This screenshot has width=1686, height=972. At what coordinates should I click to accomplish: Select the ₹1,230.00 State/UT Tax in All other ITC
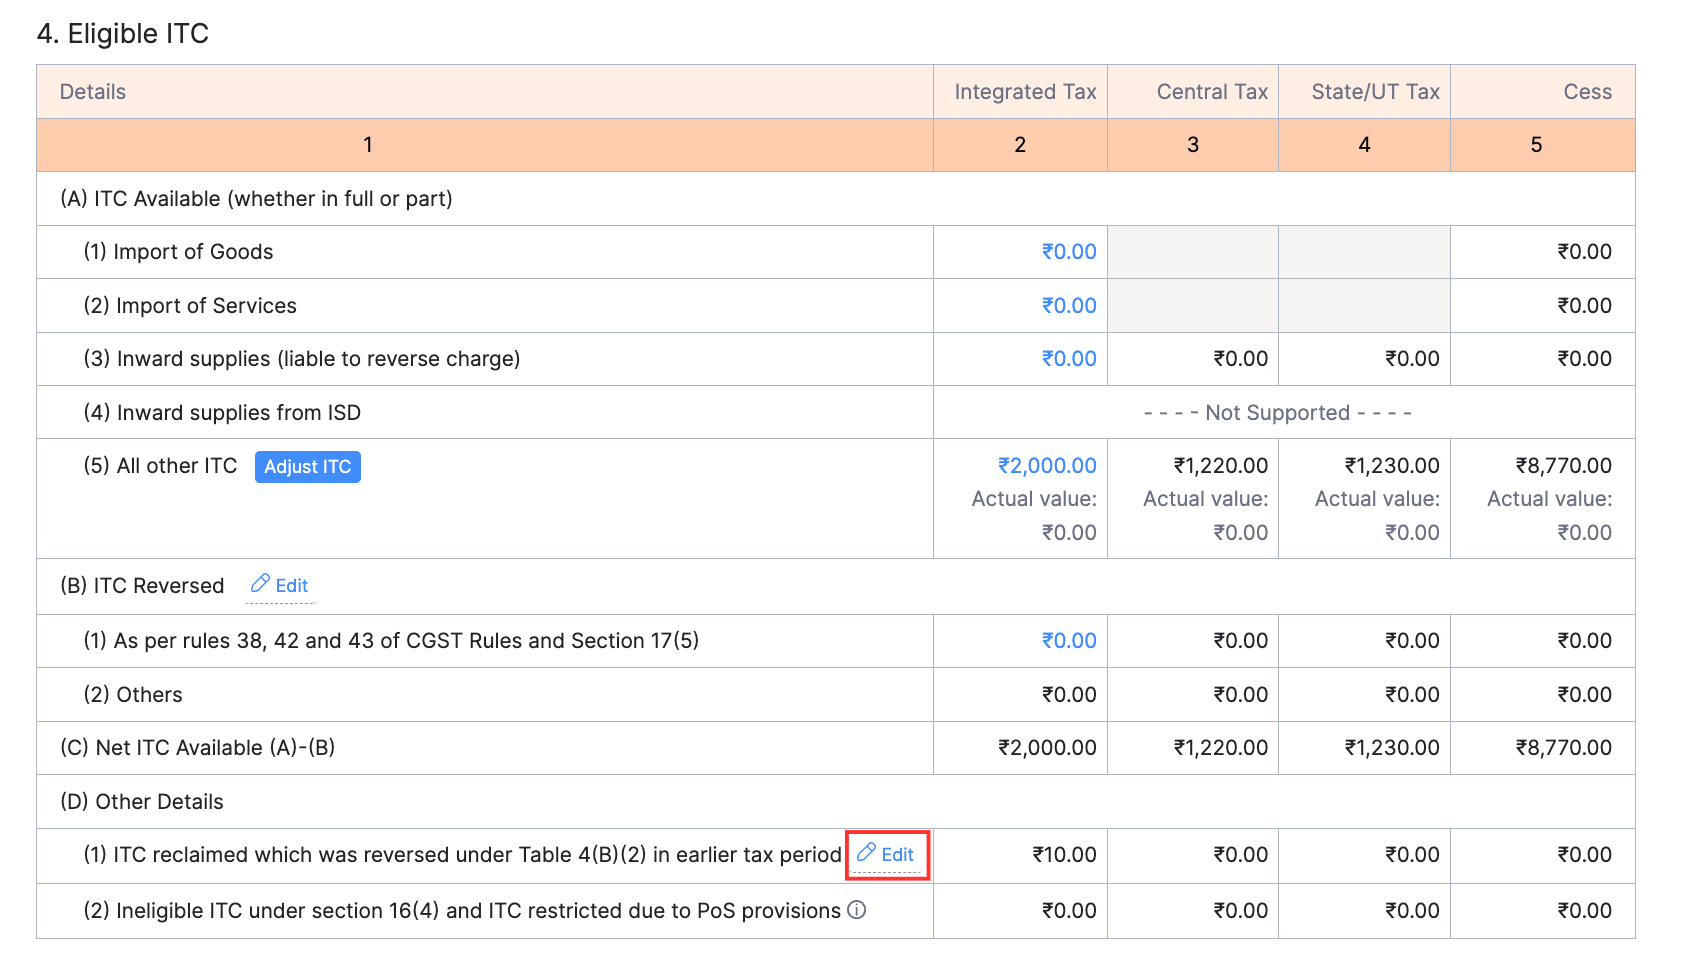click(1391, 466)
